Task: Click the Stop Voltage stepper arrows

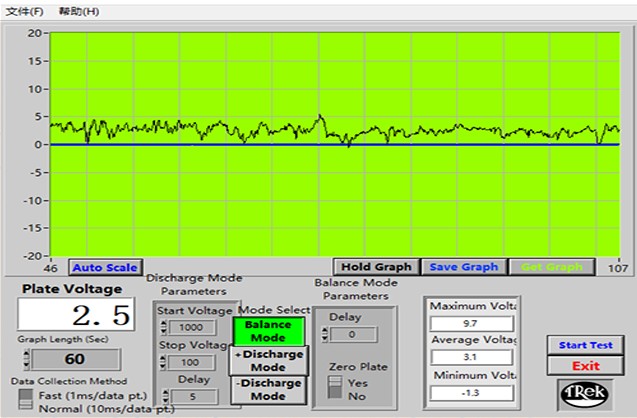Action: tap(164, 361)
